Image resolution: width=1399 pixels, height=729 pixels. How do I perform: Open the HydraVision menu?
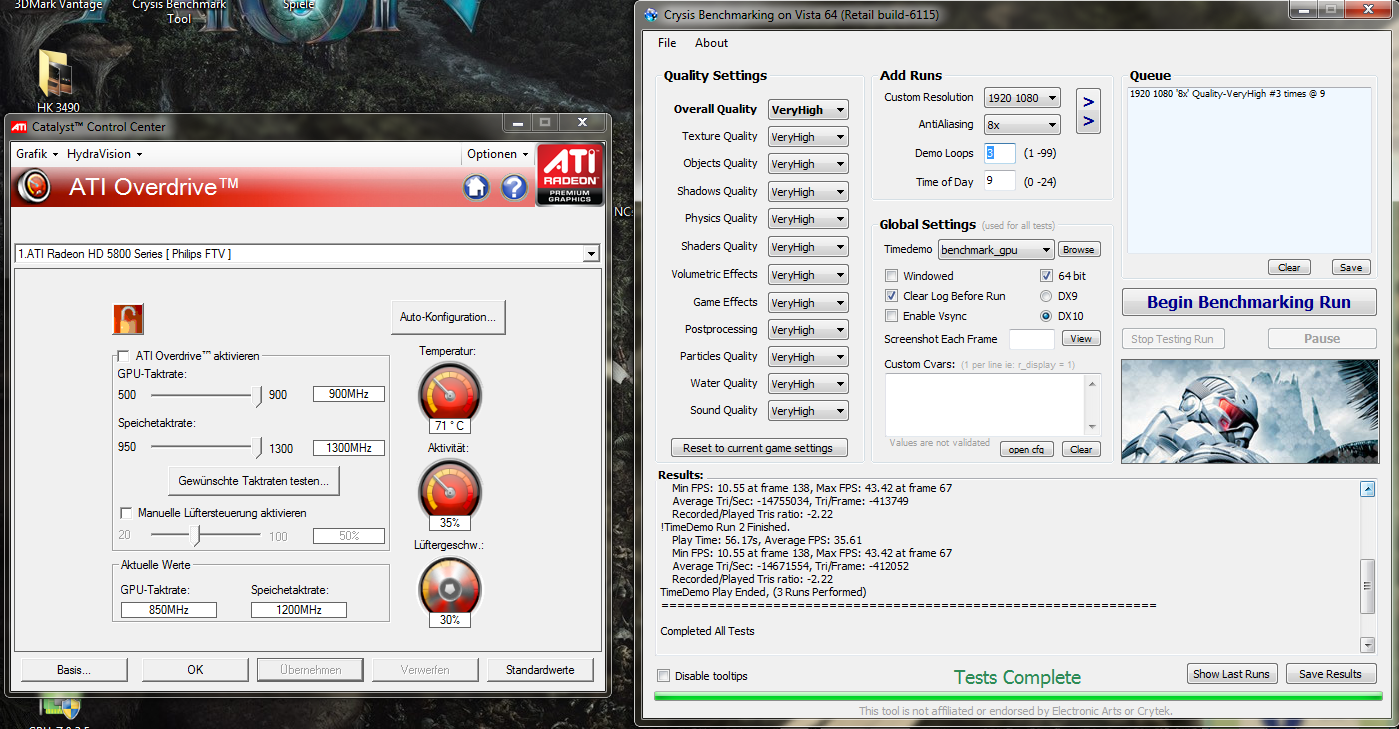105,154
